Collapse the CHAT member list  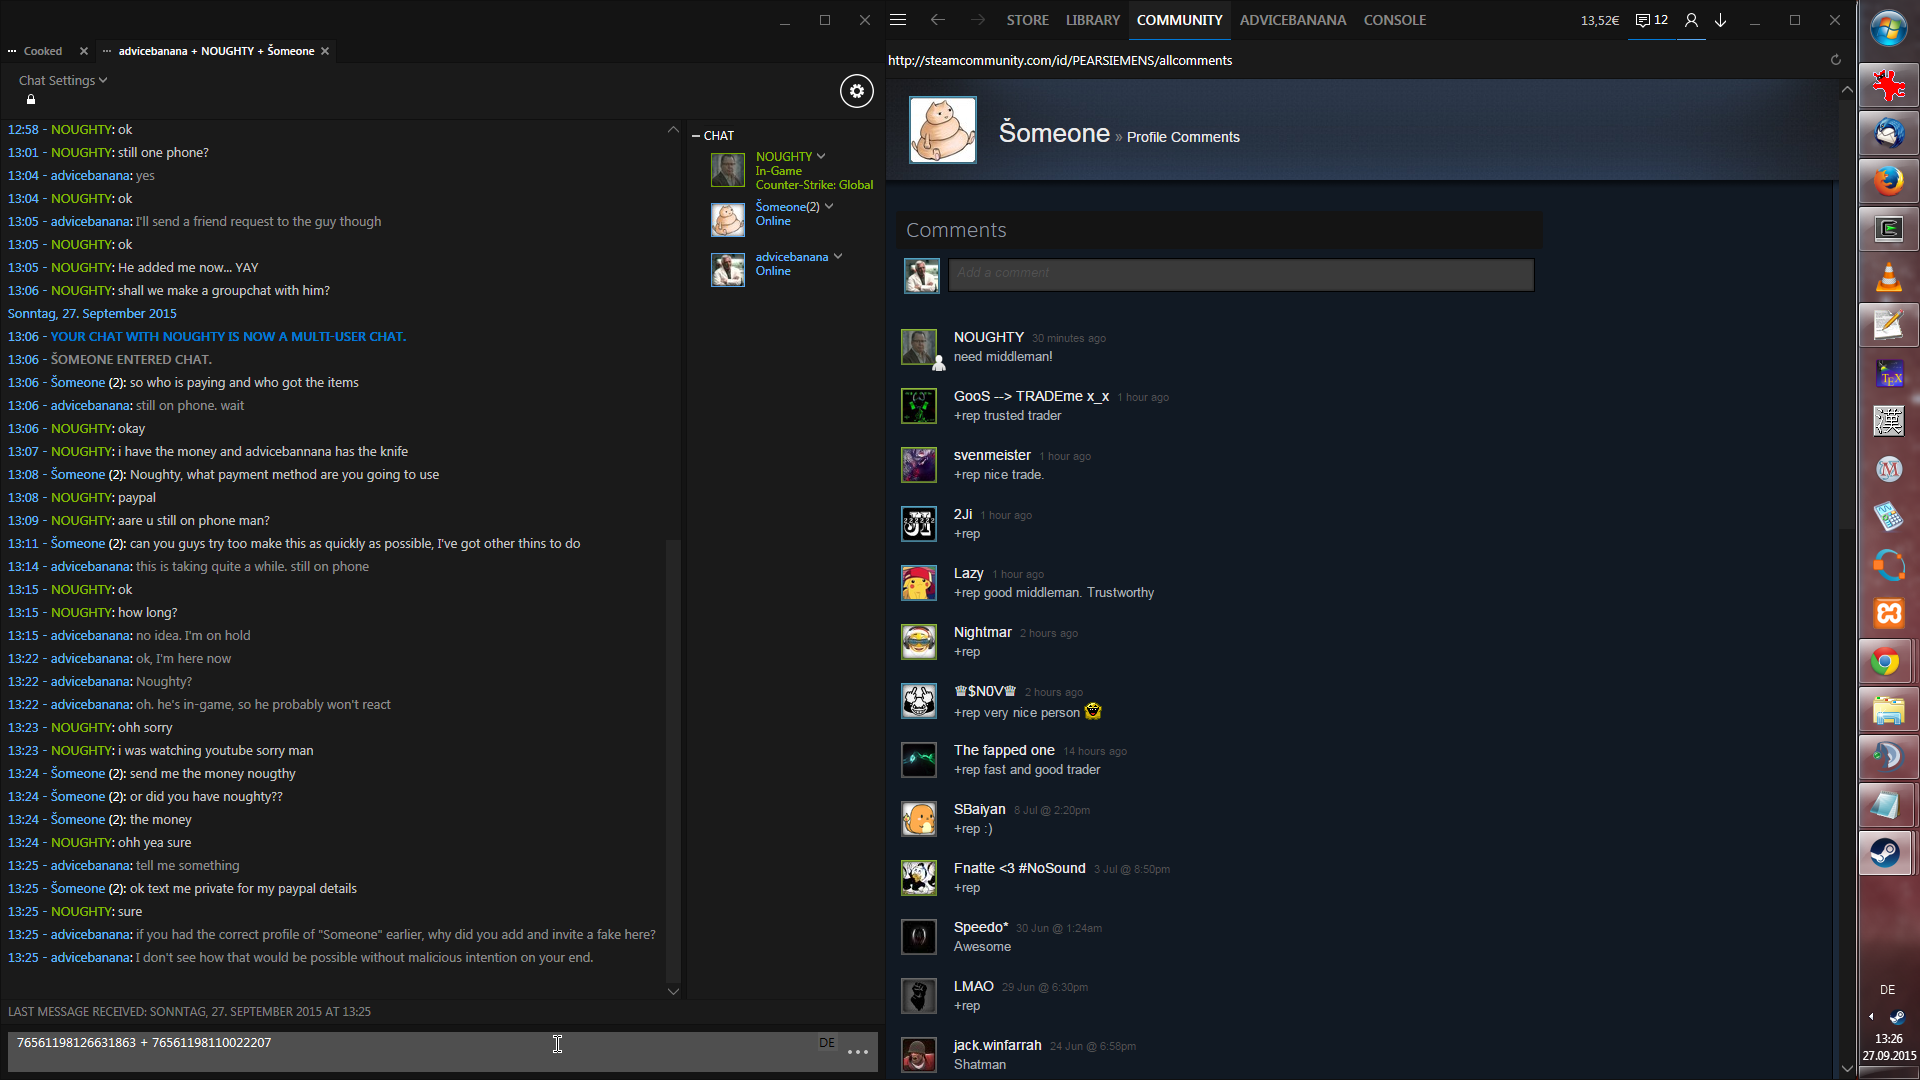696,135
